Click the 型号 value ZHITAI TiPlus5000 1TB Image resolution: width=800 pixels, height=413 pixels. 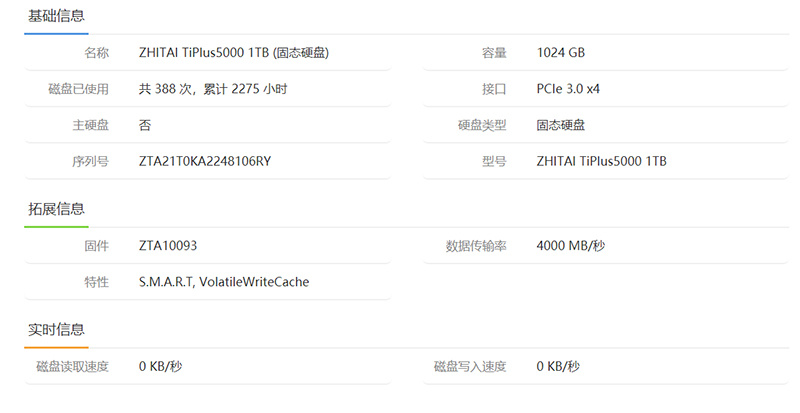(602, 161)
